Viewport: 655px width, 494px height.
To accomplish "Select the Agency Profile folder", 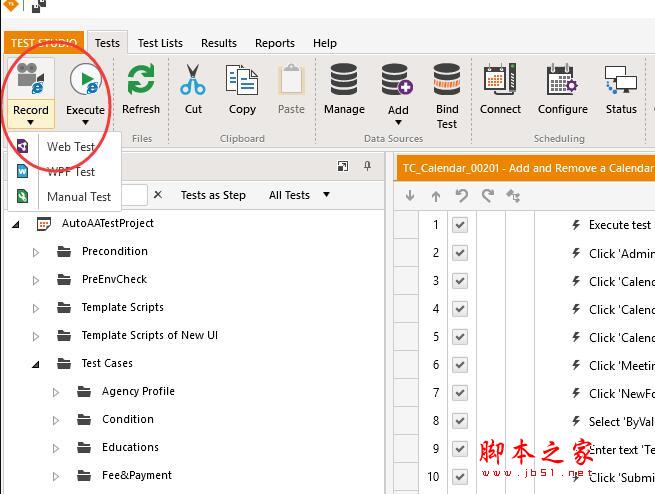I will [x=138, y=391].
